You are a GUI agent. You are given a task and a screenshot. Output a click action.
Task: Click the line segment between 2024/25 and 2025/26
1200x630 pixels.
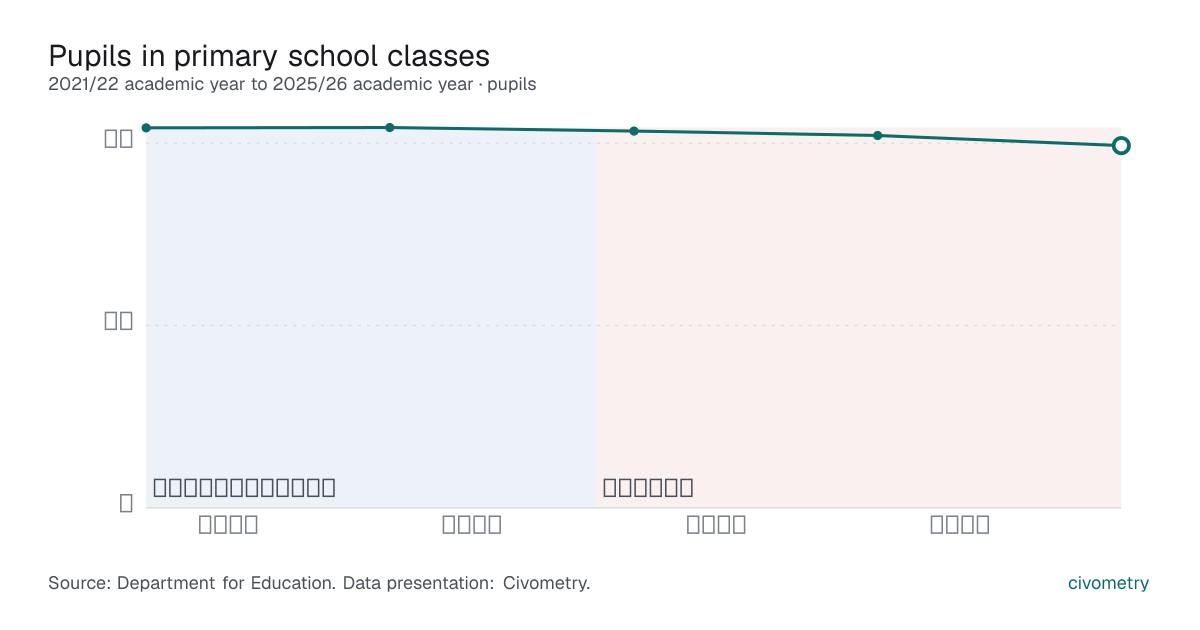click(1000, 140)
